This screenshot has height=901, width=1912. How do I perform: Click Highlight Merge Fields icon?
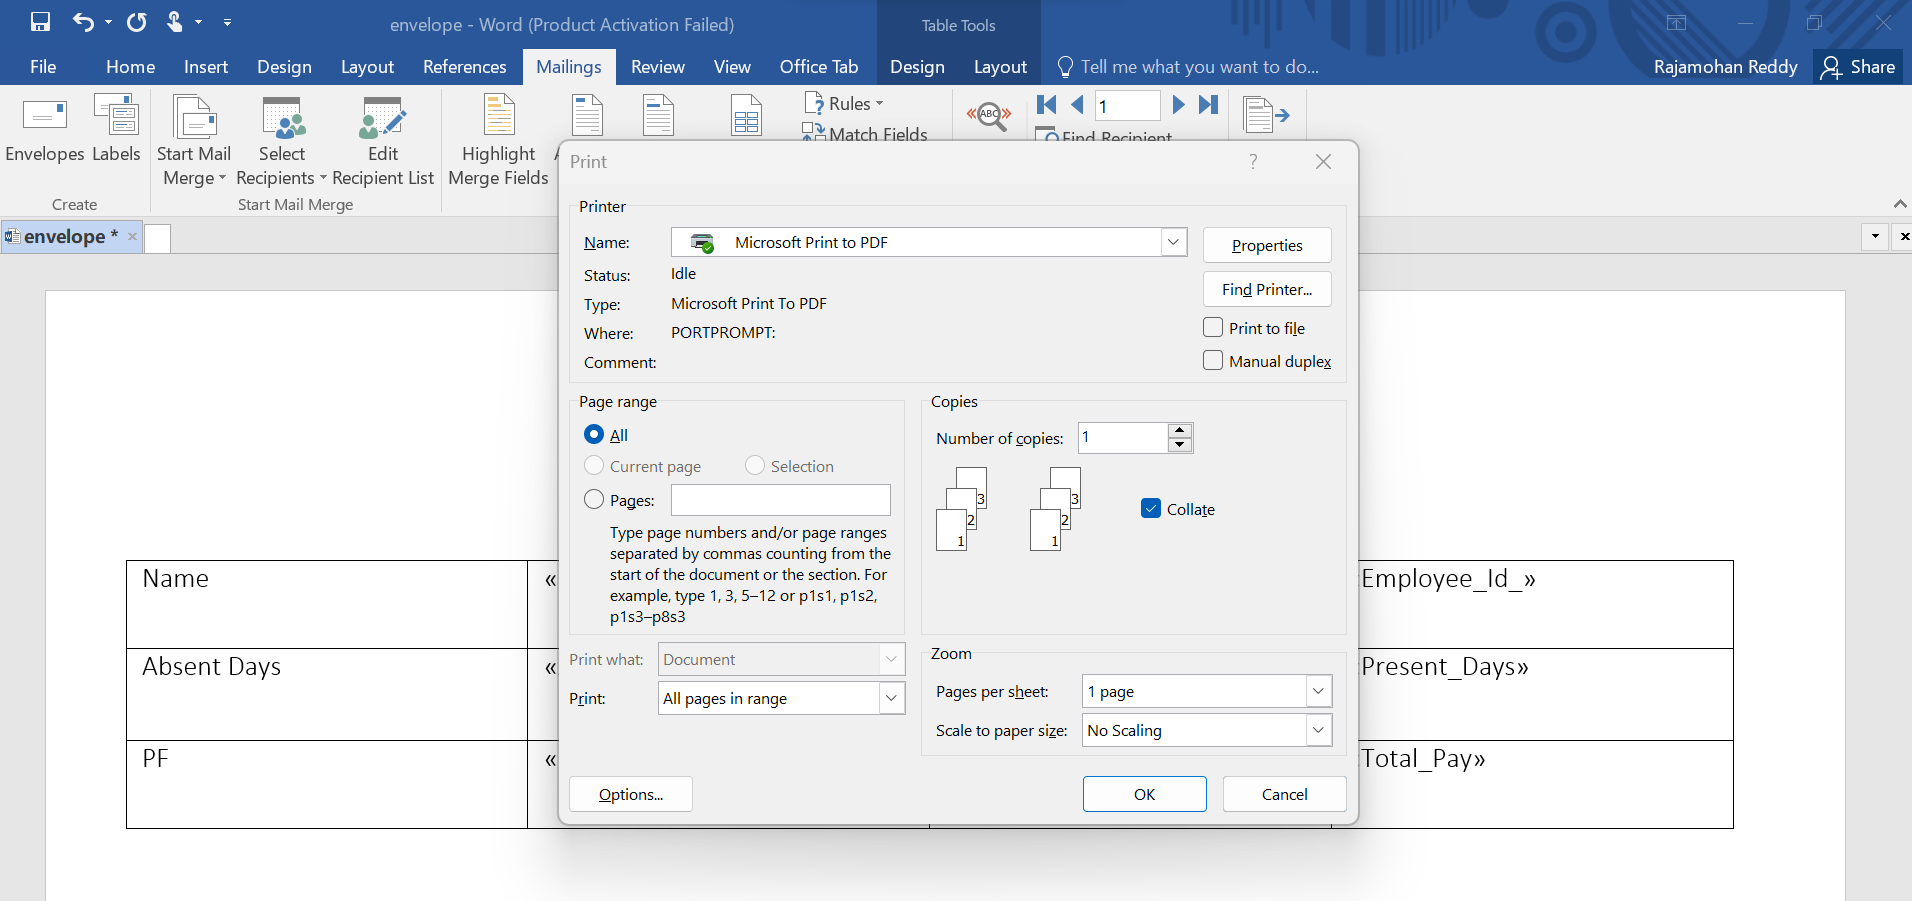pyautogui.click(x=499, y=115)
